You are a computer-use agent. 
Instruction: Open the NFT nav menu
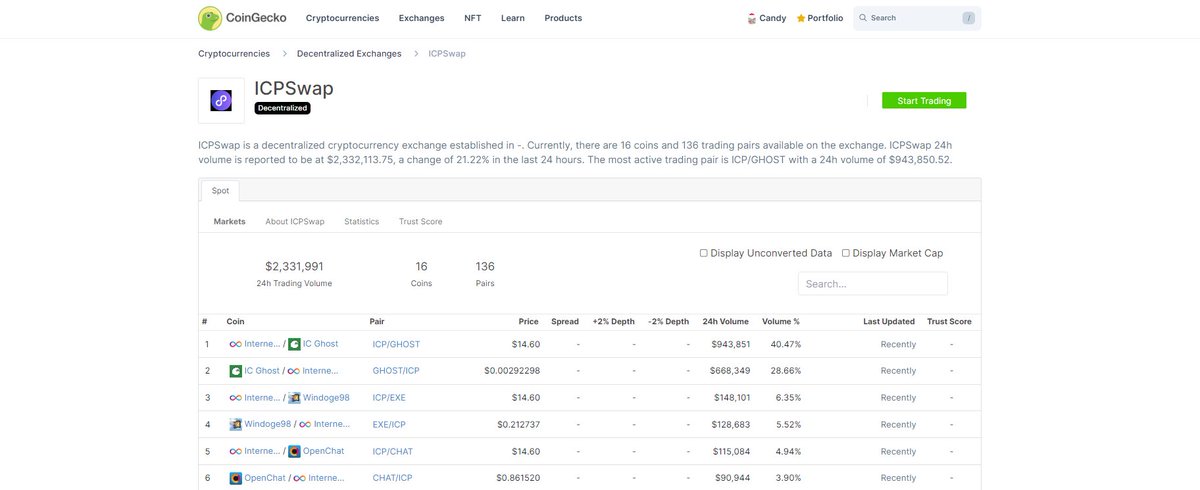(x=473, y=18)
